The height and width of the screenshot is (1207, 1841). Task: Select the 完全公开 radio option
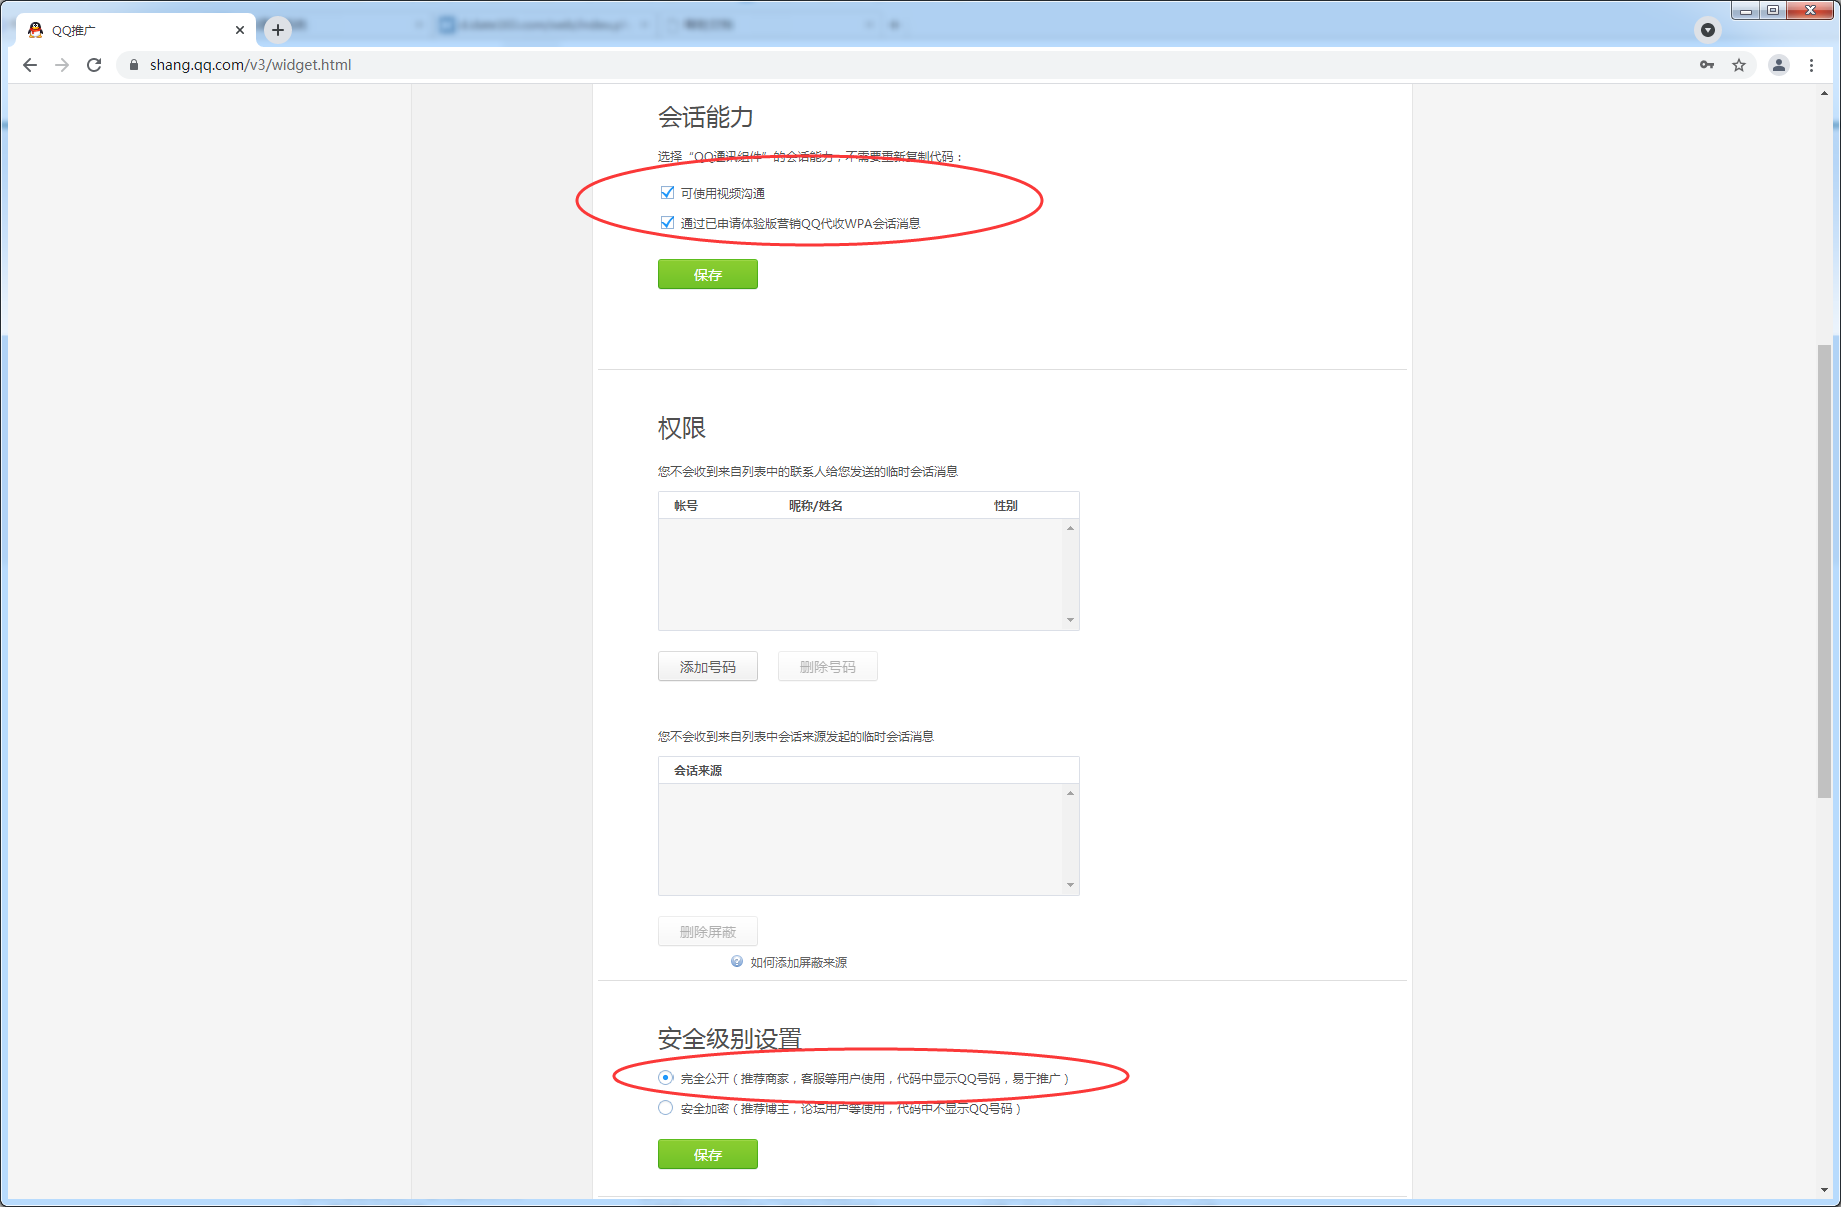pyautogui.click(x=666, y=1078)
